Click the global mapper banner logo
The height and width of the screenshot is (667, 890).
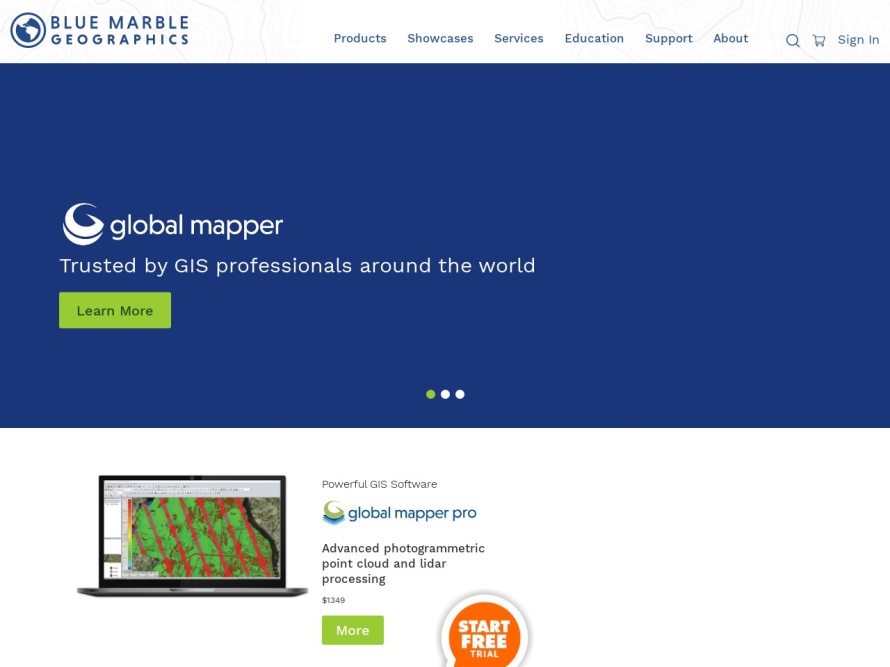click(173, 224)
